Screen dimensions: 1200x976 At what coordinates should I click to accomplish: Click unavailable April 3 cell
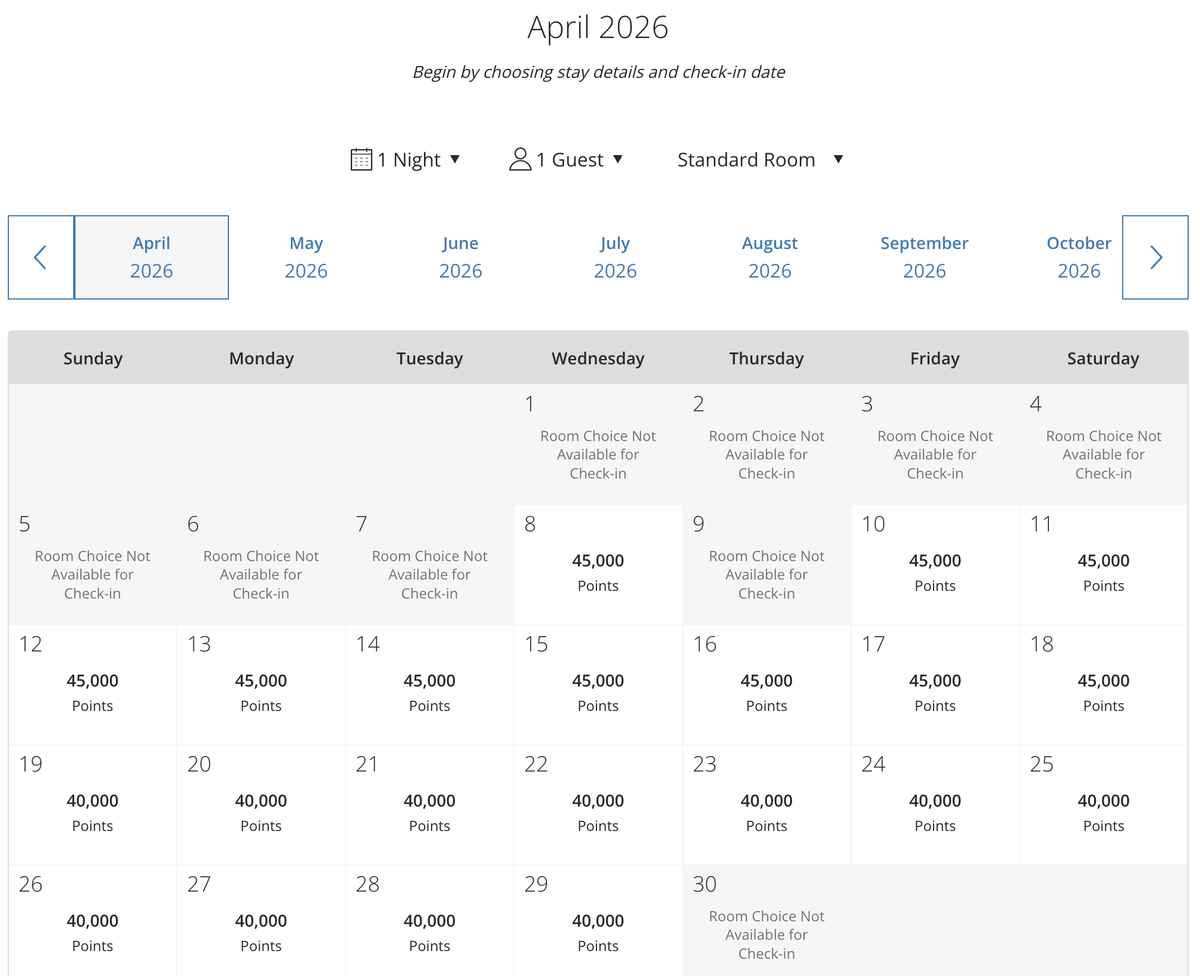pos(935,445)
